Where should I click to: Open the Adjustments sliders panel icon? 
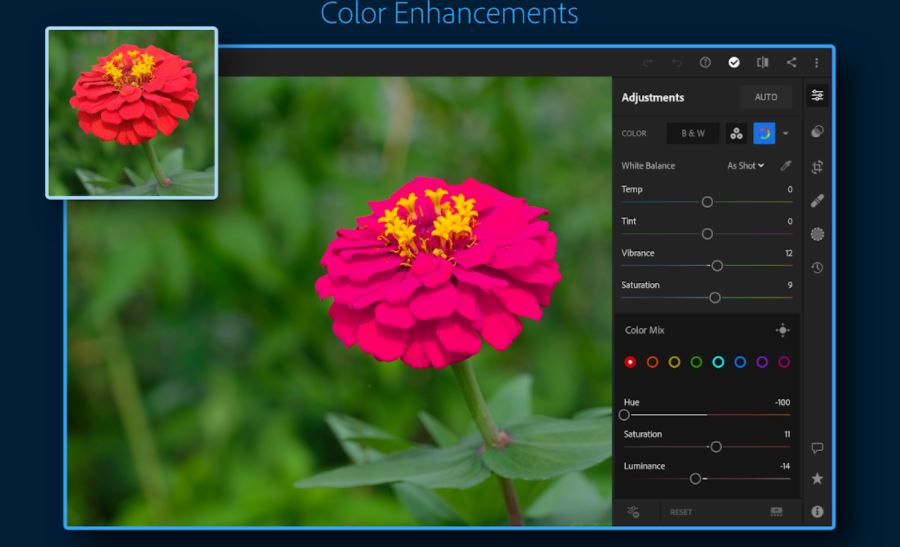click(817, 95)
